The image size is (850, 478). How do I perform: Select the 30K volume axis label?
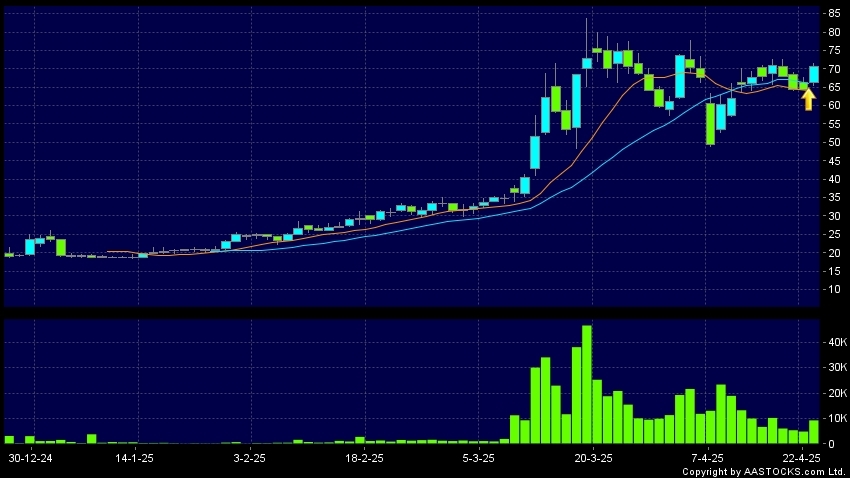[838, 367]
